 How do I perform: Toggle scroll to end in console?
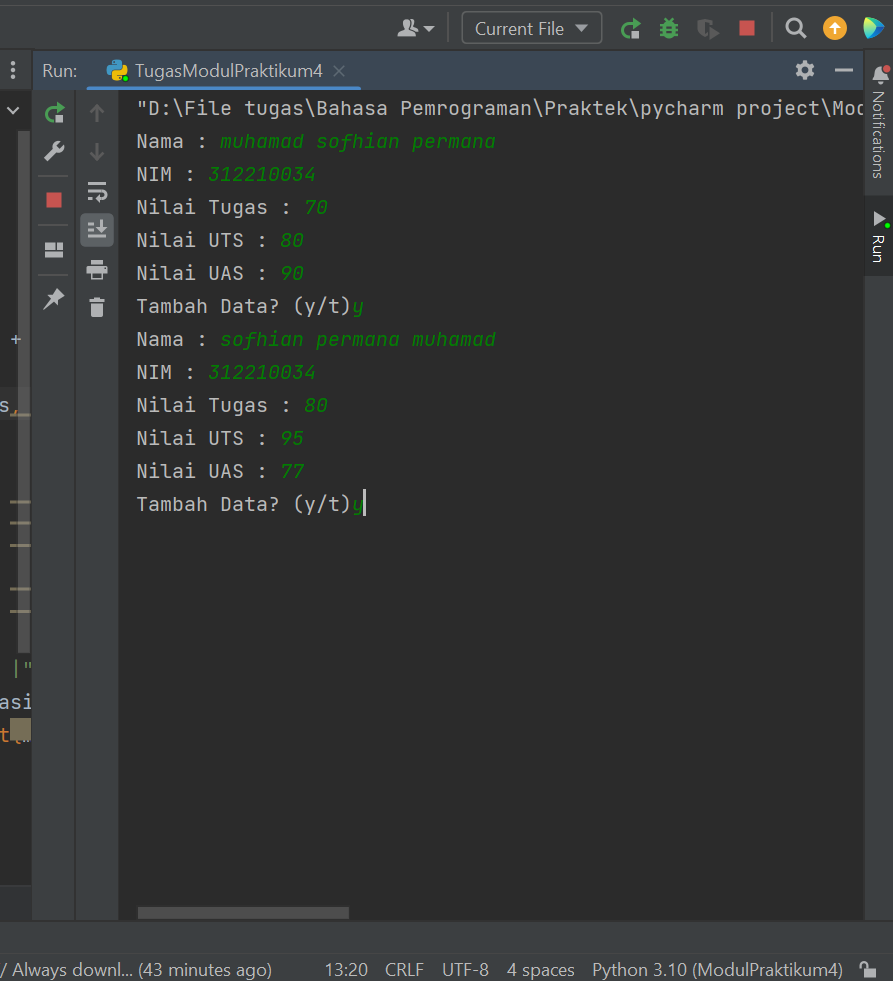[x=97, y=229]
